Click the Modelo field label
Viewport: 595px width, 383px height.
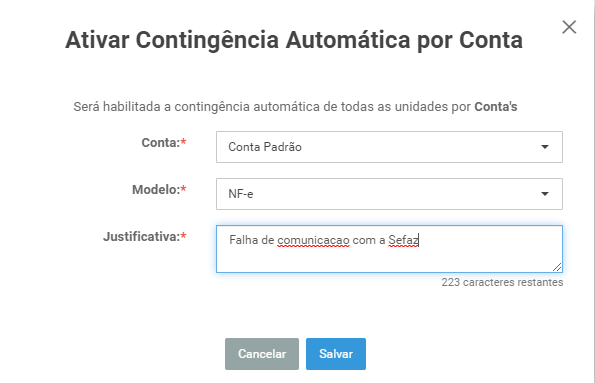coord(156,189)
